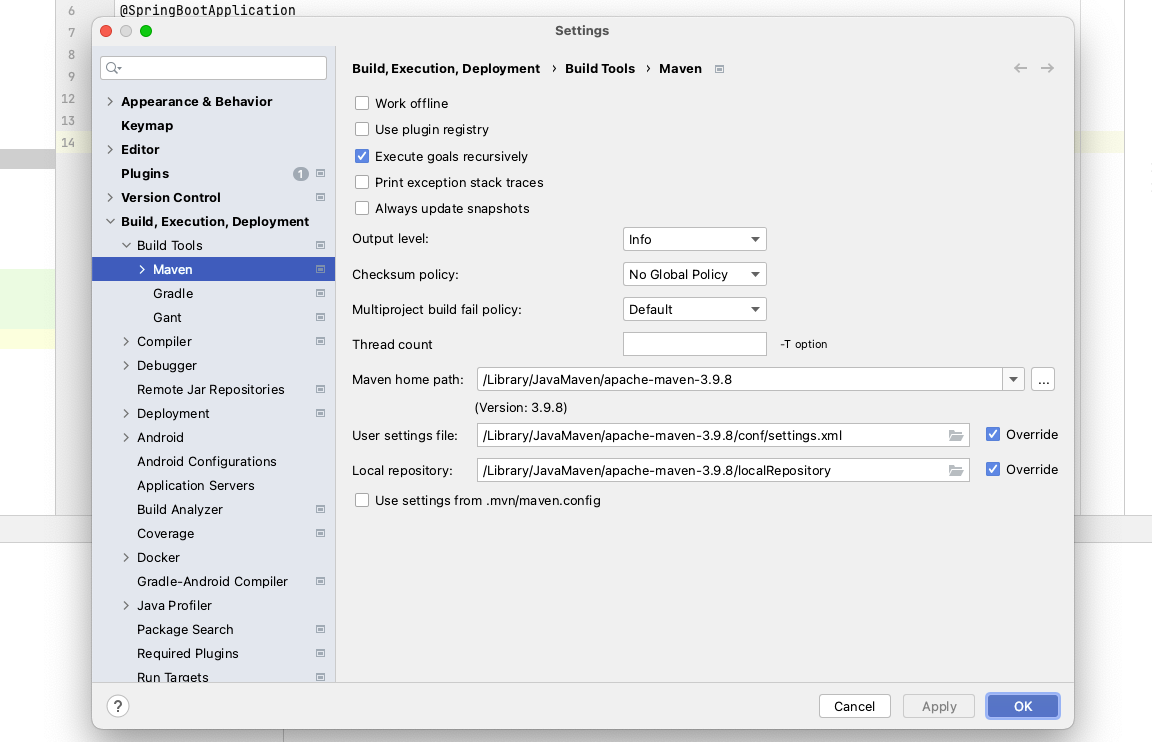Click the project icon next to Build Analyzer
Screen dimensions: 1152x742
point(320,509)
